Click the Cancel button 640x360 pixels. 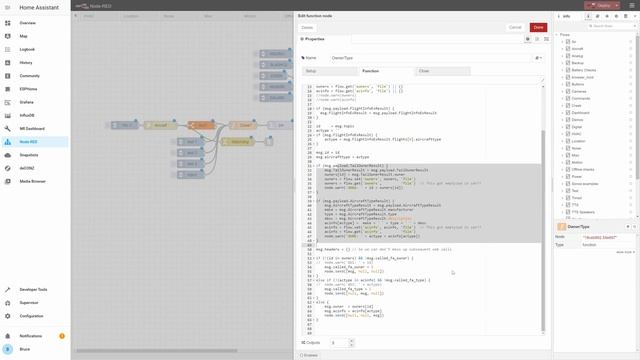pos(515,27)
